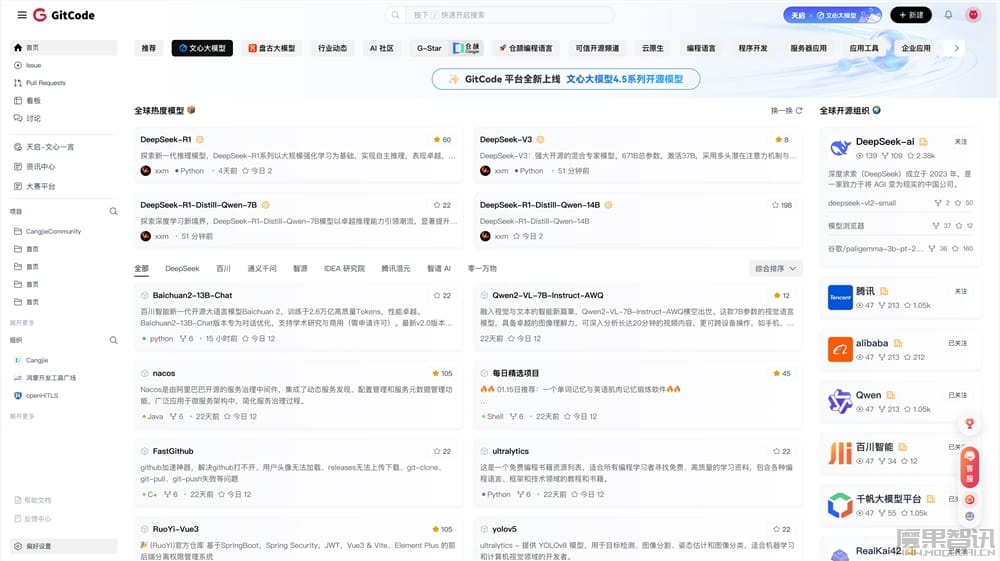
Task: Select the 仓颉编程语言 category tab
Action: (x=526, y=48)
